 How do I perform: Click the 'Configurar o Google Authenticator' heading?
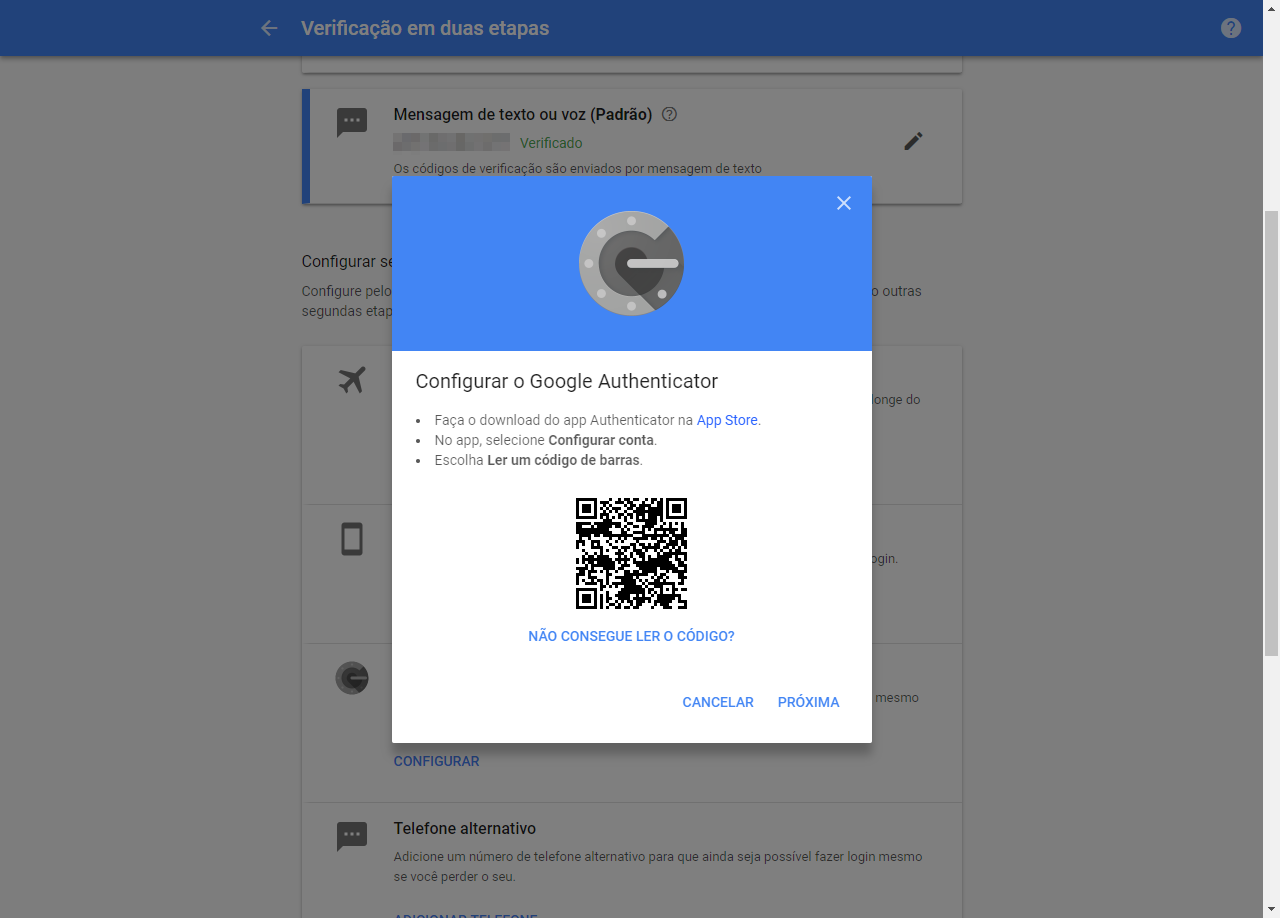tap(567, 381)
